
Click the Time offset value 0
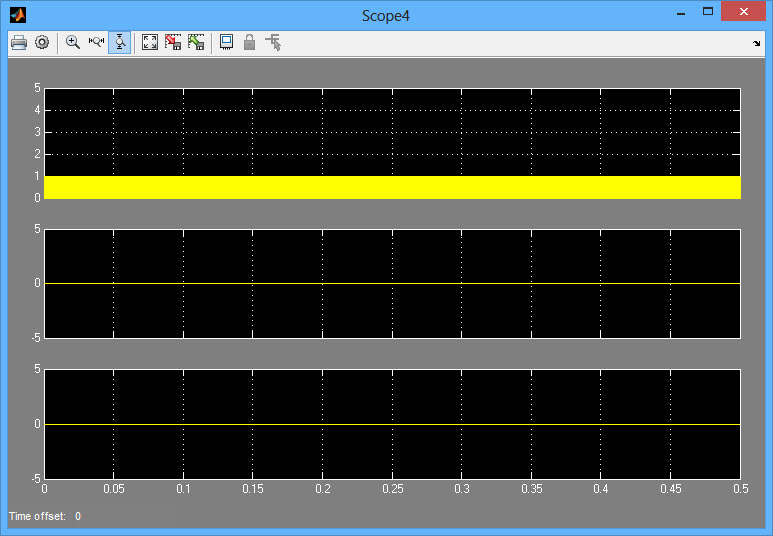pyautogui.click(x=78, y=516)
